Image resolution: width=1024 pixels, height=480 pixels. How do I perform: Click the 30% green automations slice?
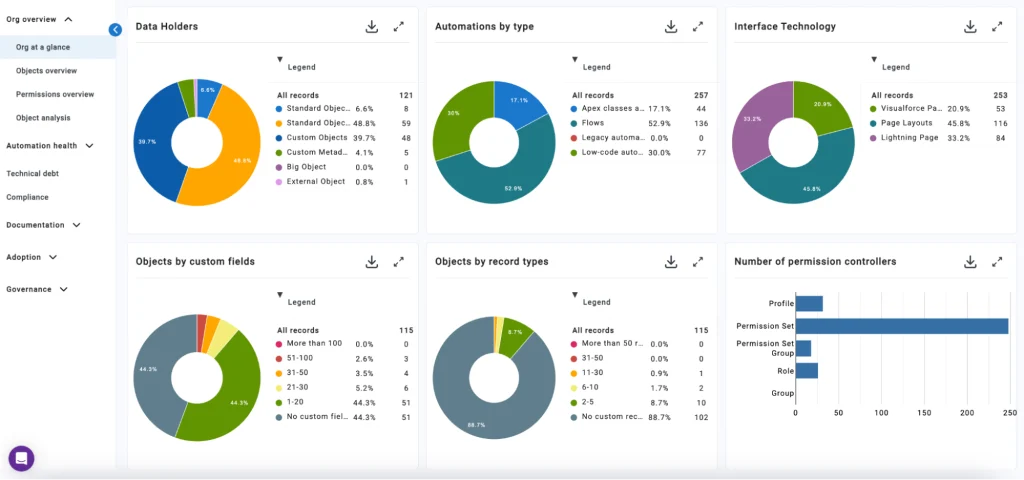tap(460, 118)
